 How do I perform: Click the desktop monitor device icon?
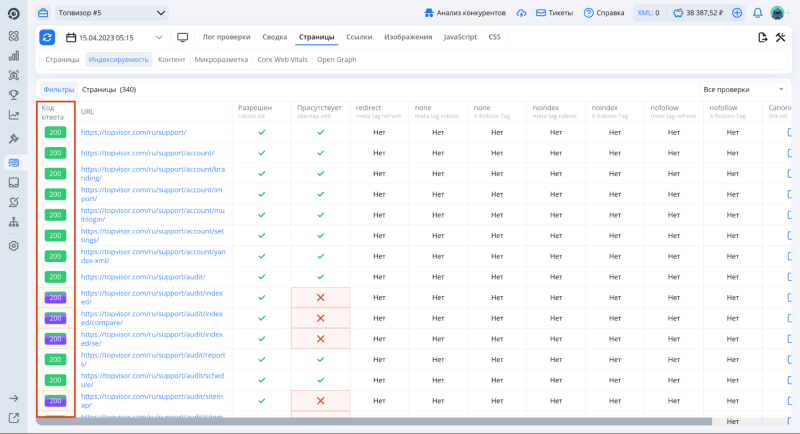[x=182, y=37]
